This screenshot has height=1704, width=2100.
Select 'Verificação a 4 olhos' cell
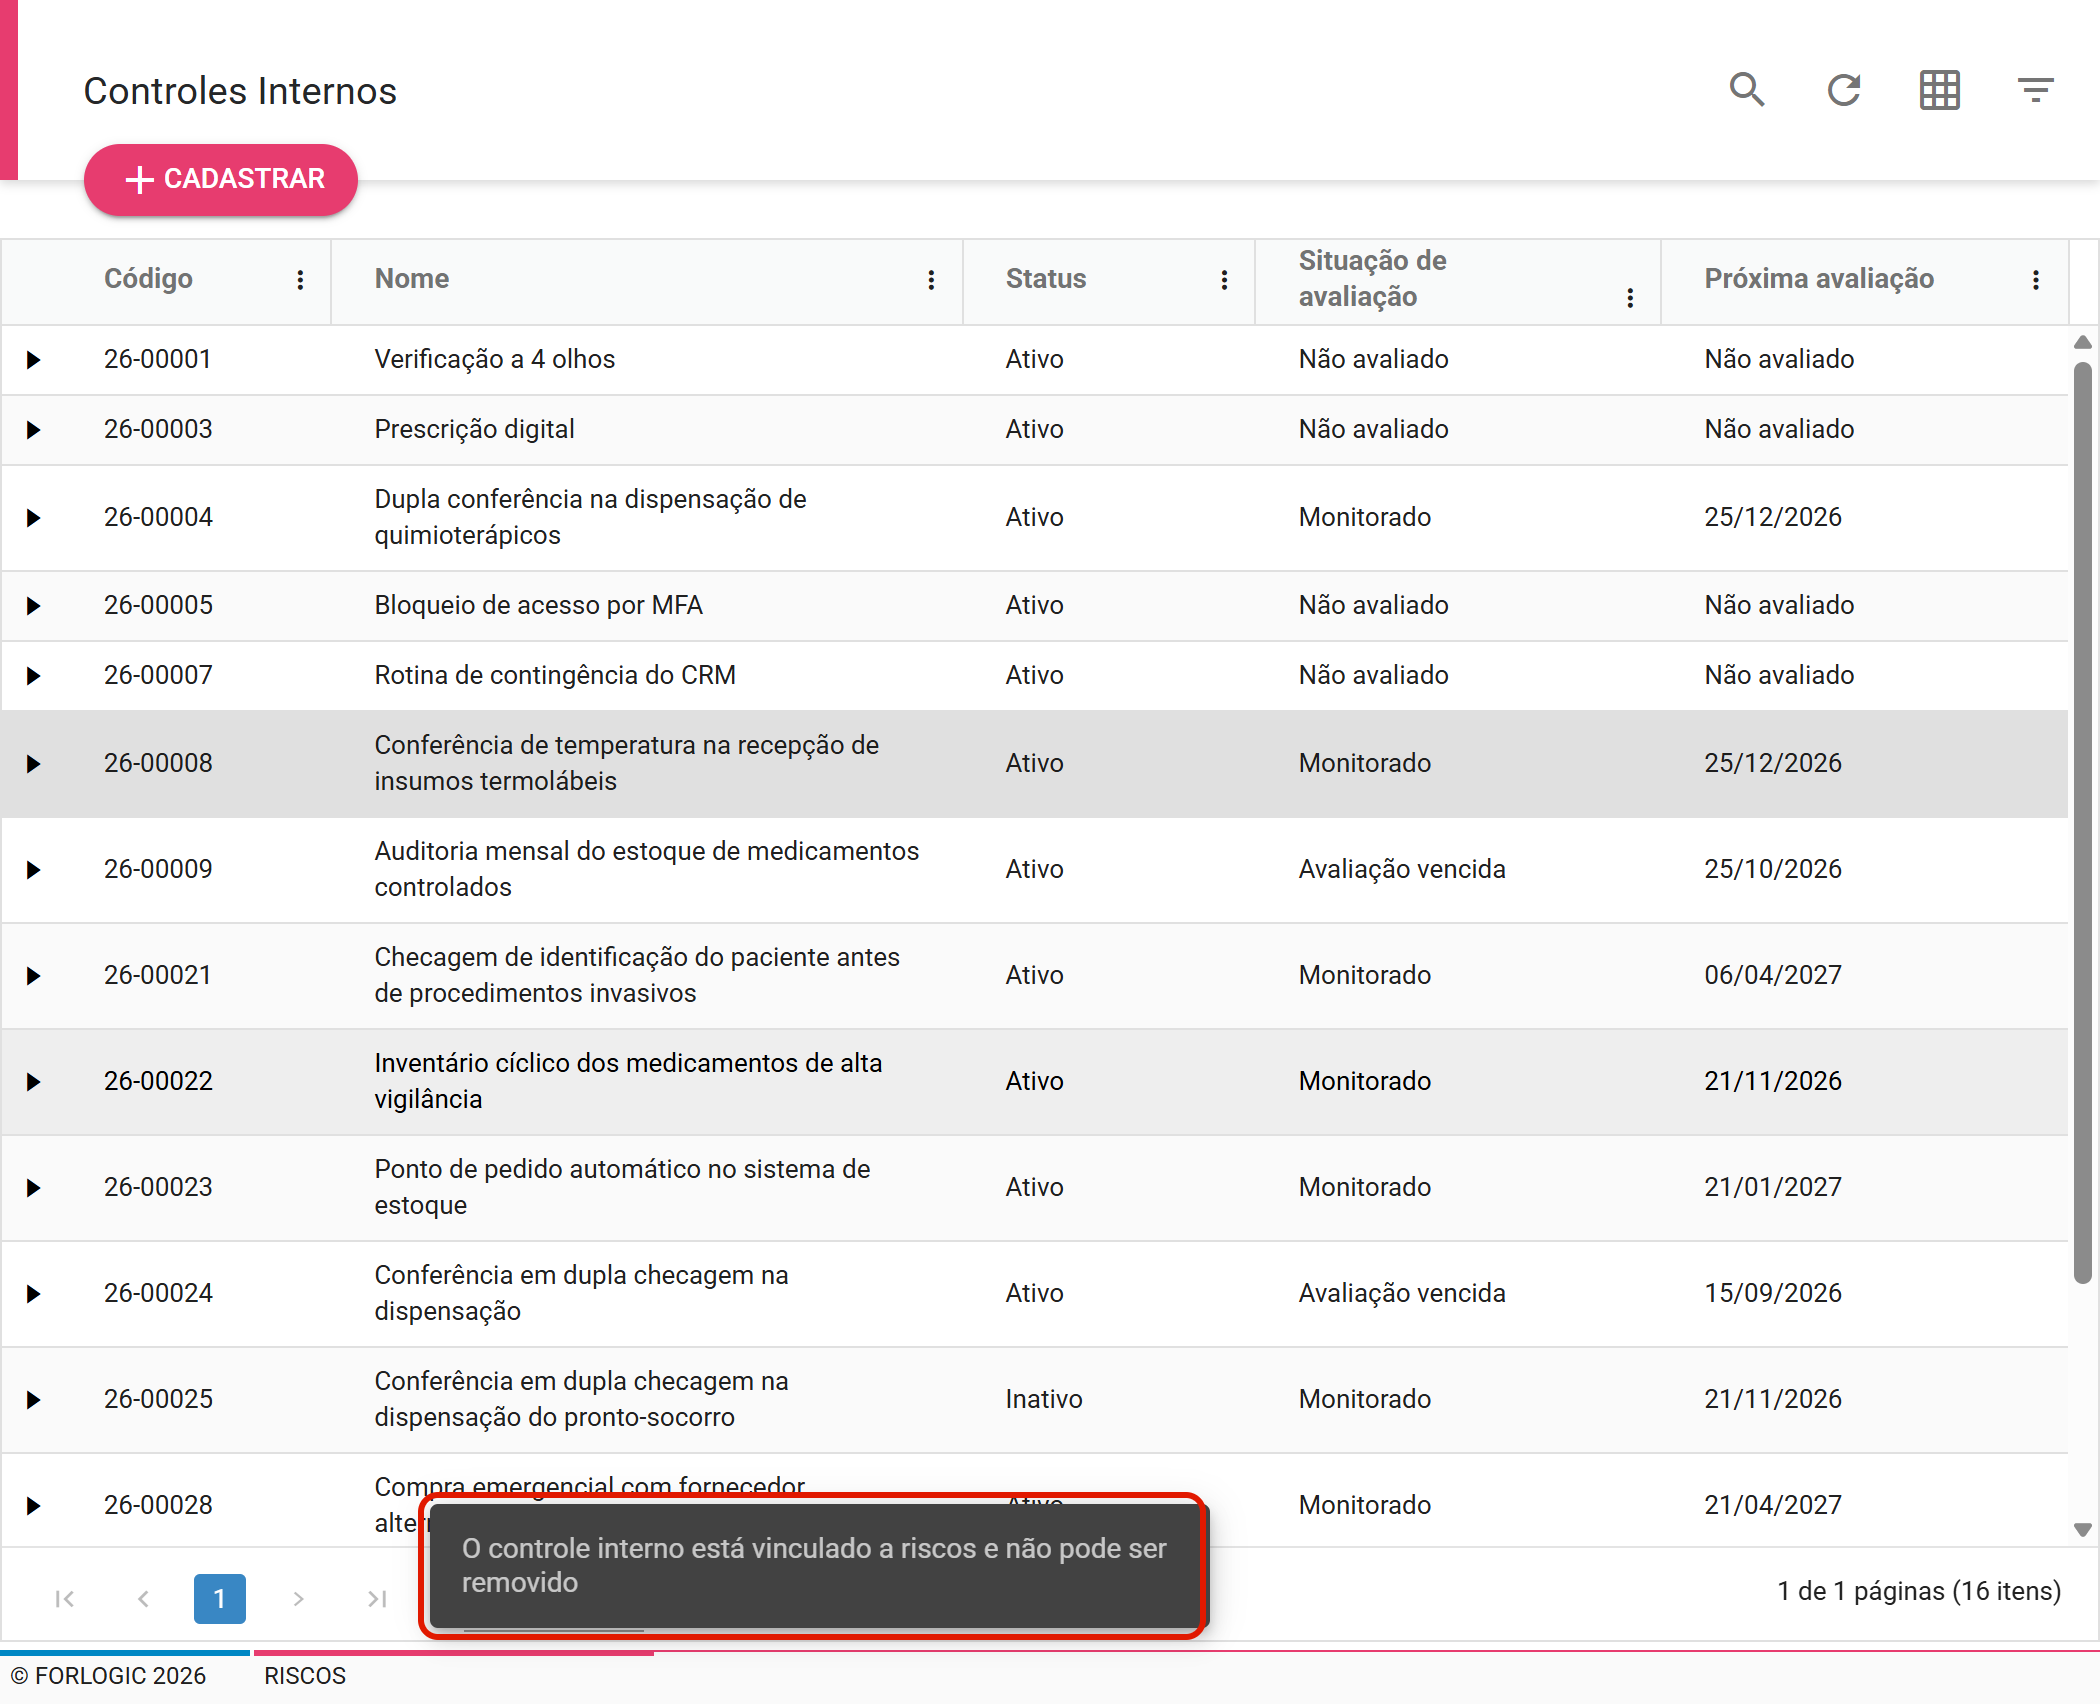coord(647,360)
